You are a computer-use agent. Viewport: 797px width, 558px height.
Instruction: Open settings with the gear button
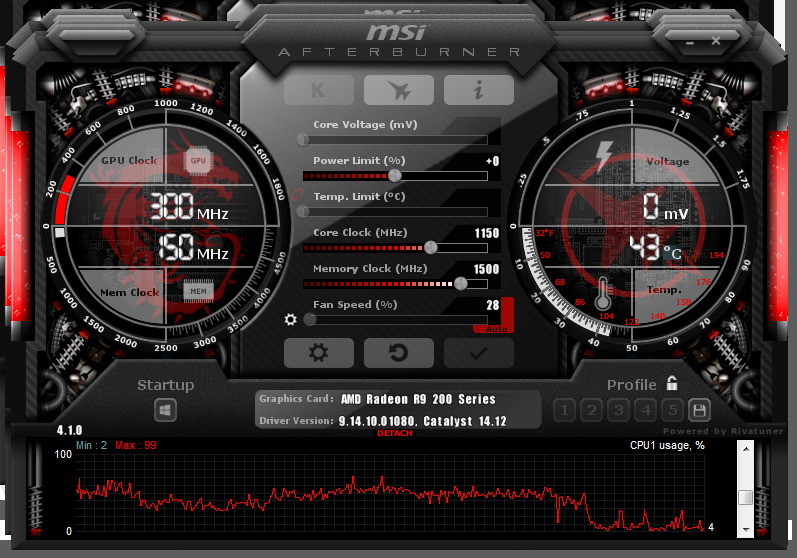319,353
